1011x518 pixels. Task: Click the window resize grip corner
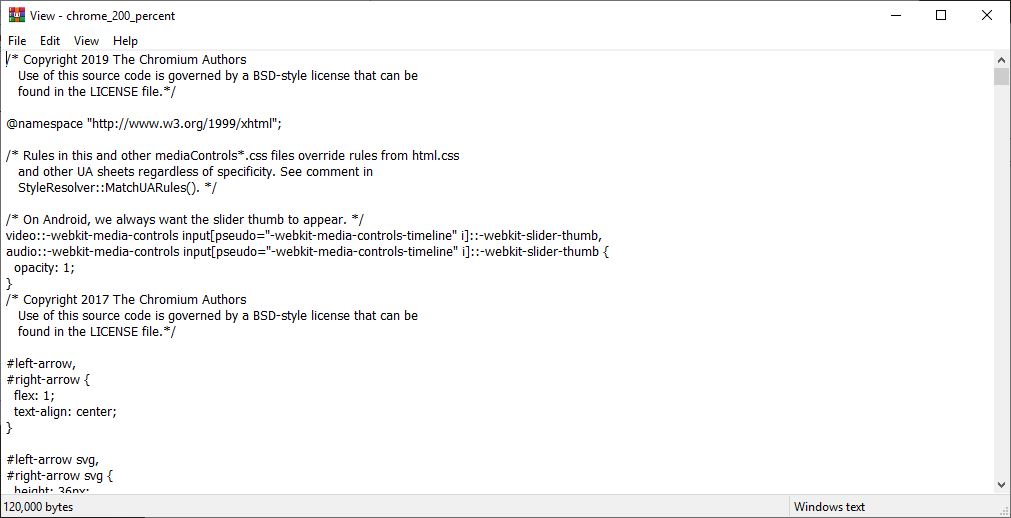1003,510
